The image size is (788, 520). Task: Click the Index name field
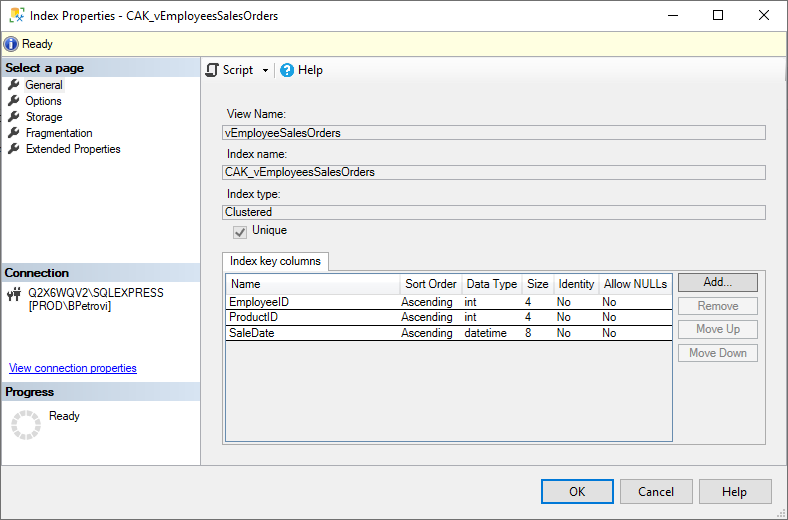tap(494, 172)
